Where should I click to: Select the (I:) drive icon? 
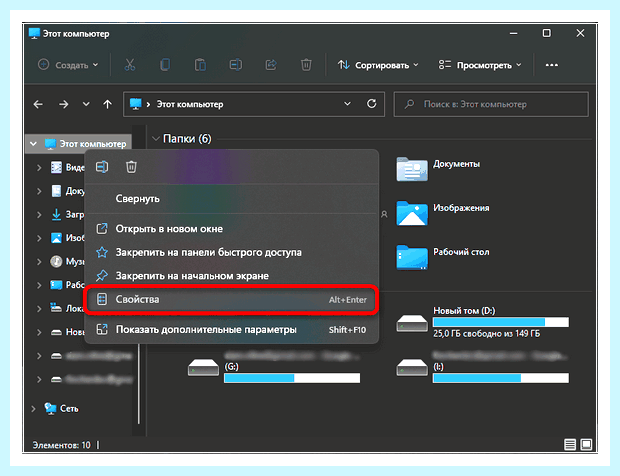point(412,368)
